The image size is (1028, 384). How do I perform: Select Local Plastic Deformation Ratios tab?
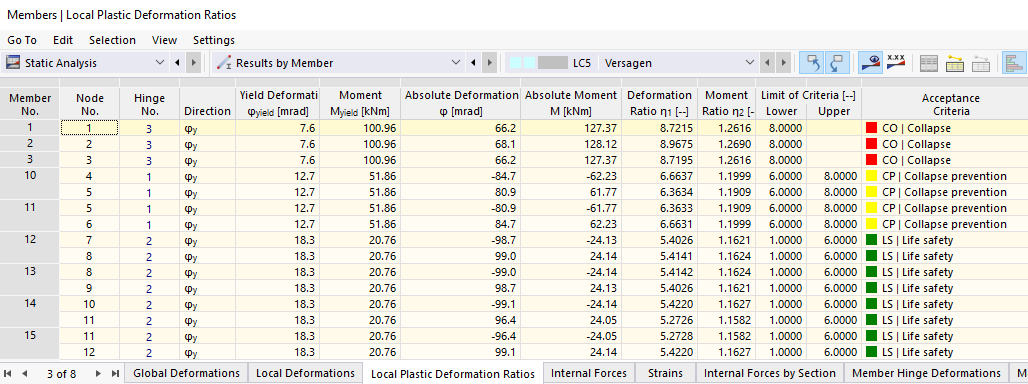(452, 374)
